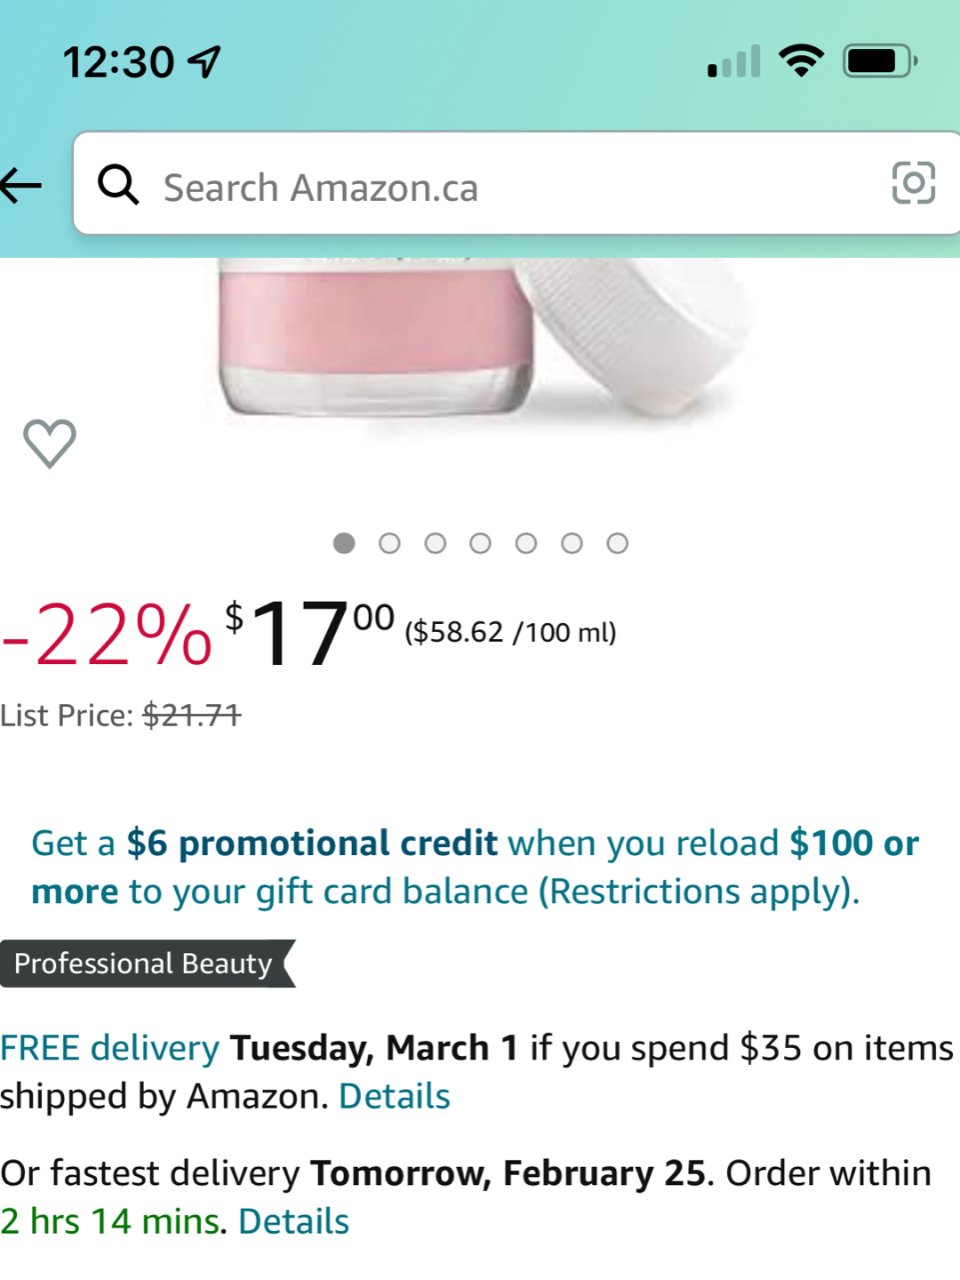Jump to the fourth carousel image dot
The image size is (960, 1280).
click(x=481, y=543)
